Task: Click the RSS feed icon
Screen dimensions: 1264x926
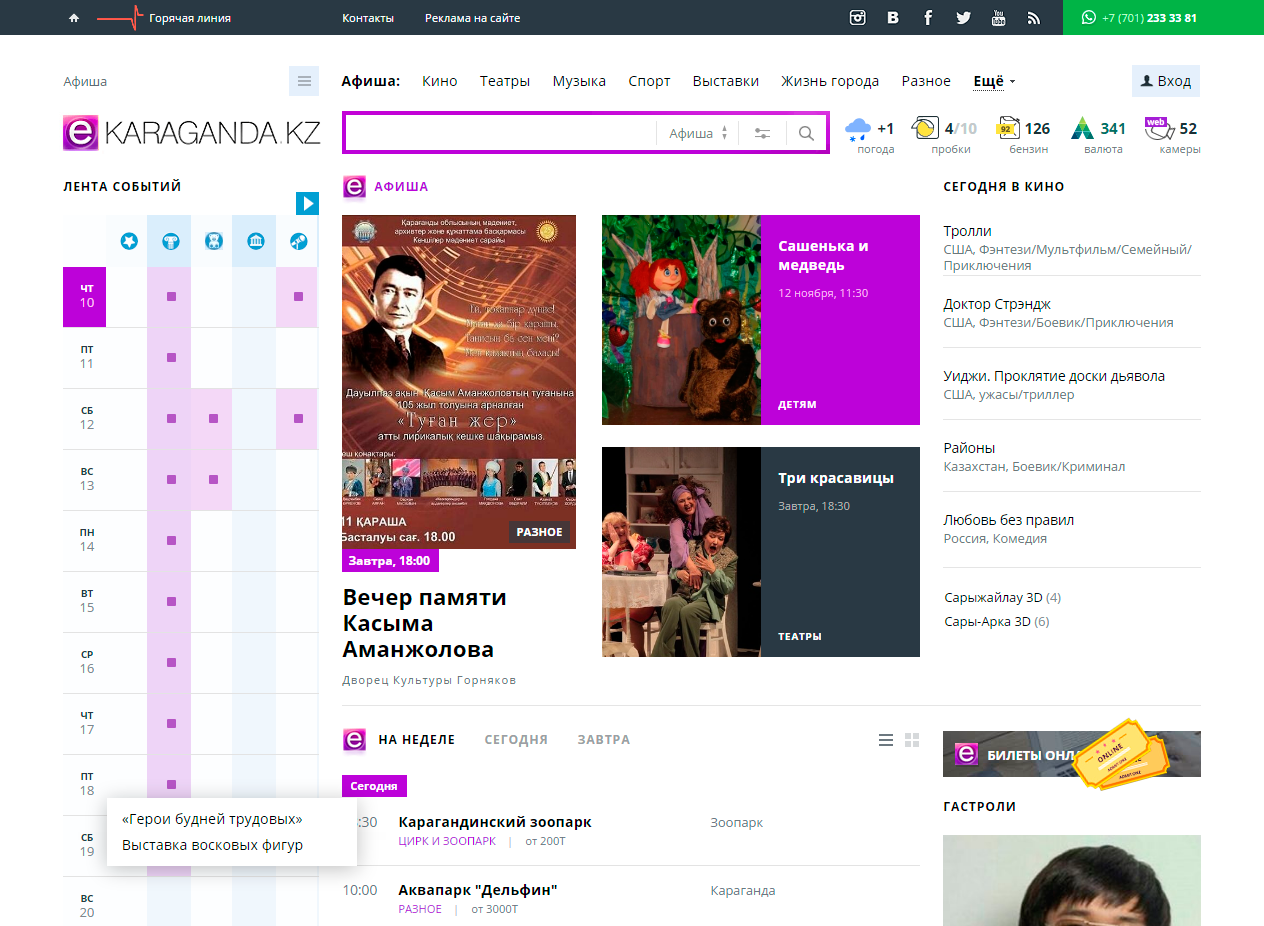Action: 1034,18
